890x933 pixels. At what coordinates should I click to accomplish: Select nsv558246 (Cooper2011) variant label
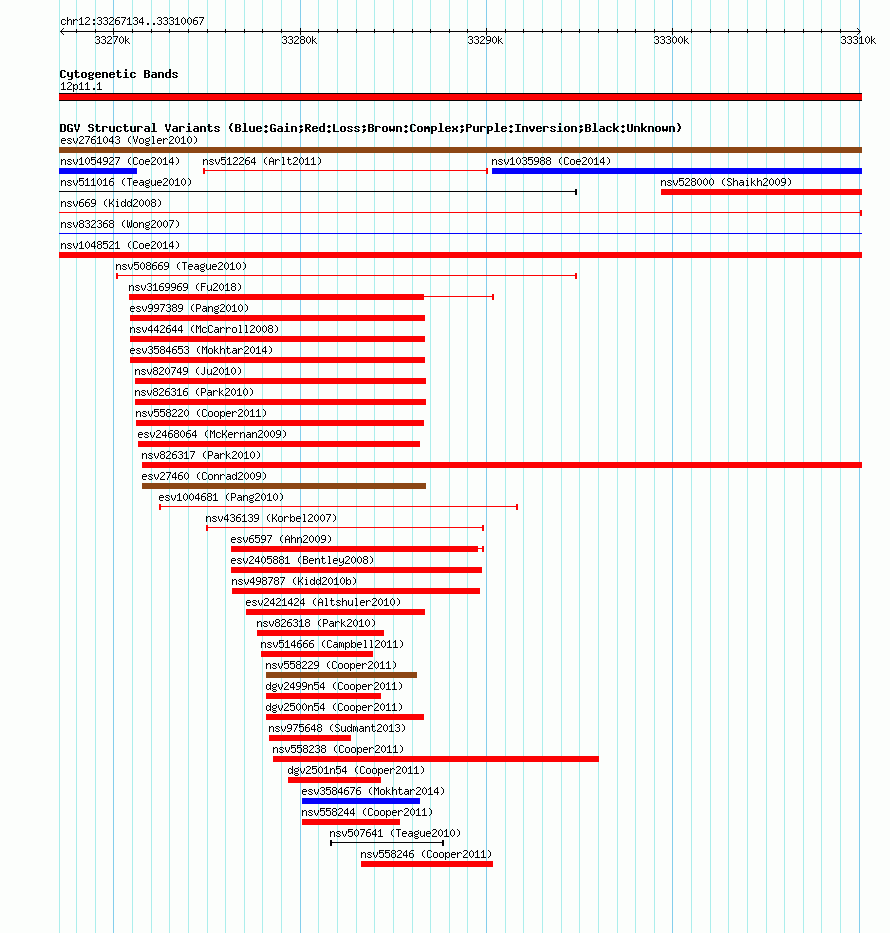pos(427,855)
